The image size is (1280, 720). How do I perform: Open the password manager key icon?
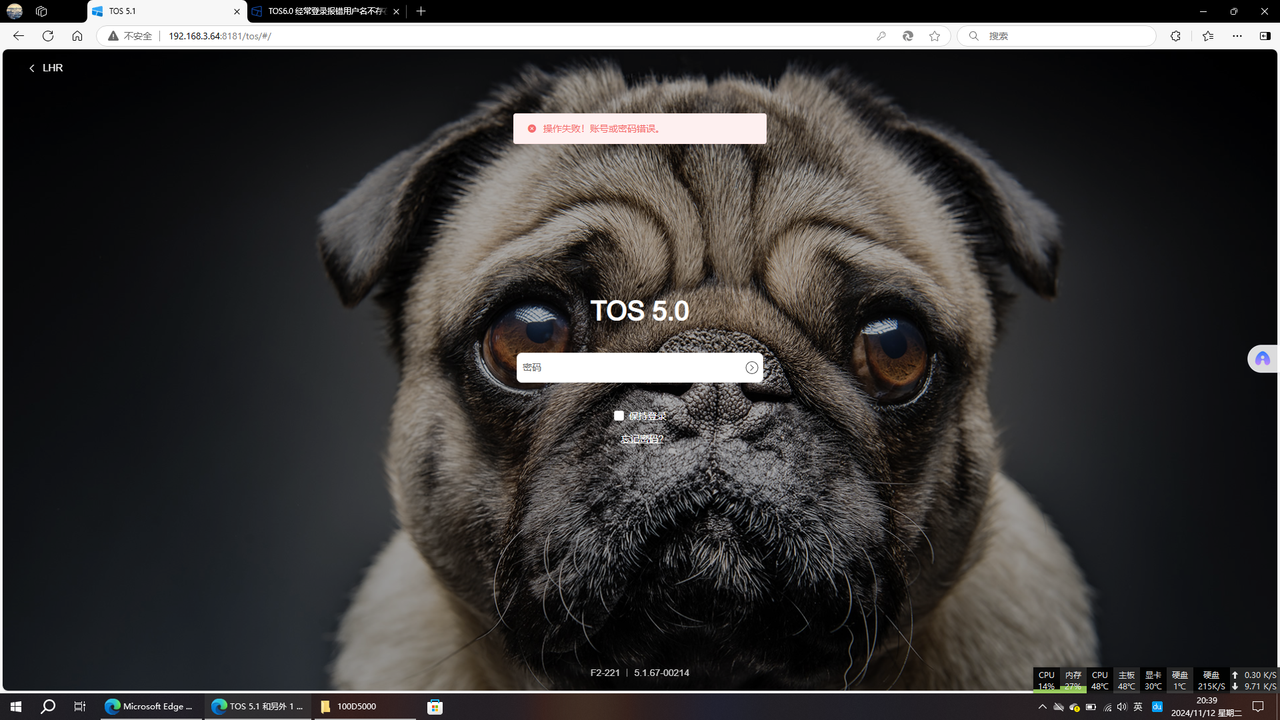(881, 36)
